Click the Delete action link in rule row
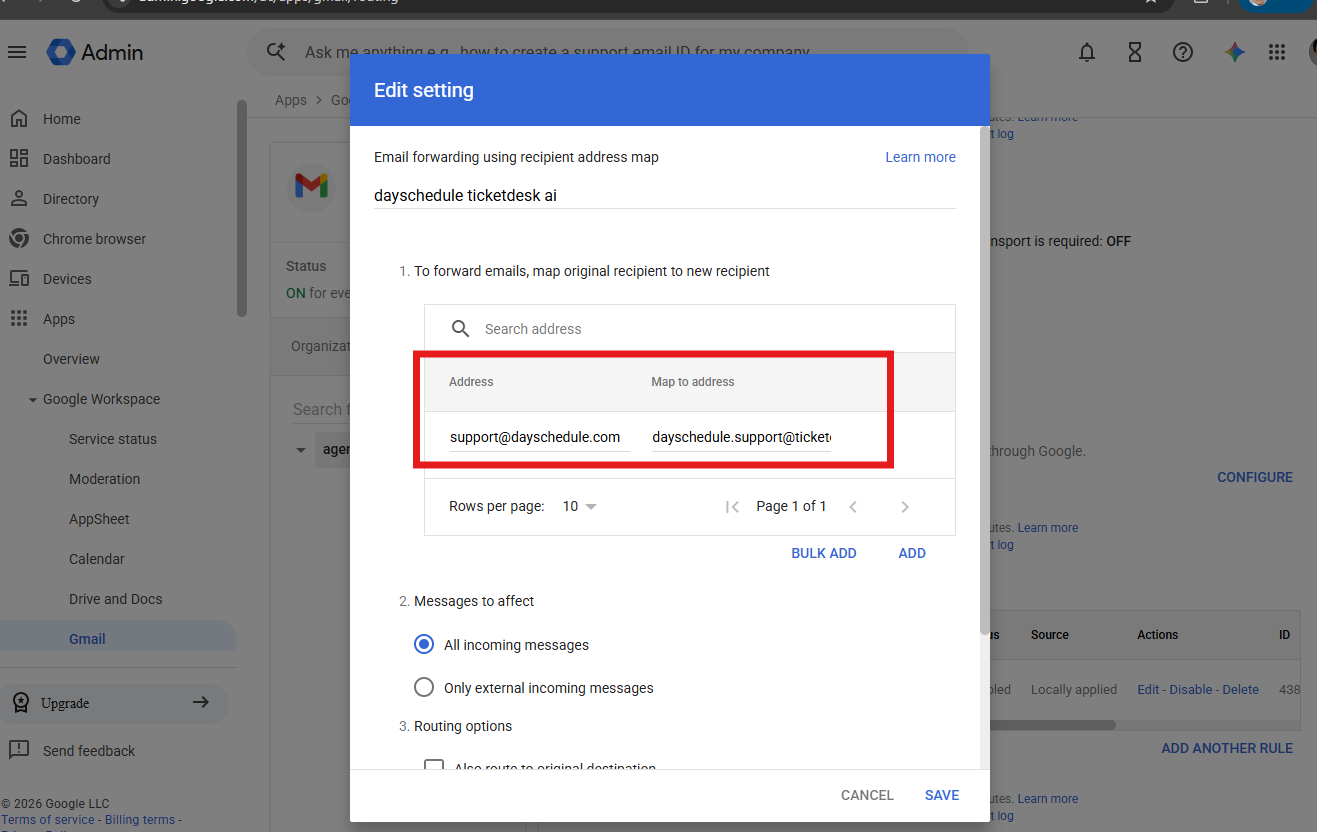The width and height of the screenshot is (1317, 832). coord(1241,689)
